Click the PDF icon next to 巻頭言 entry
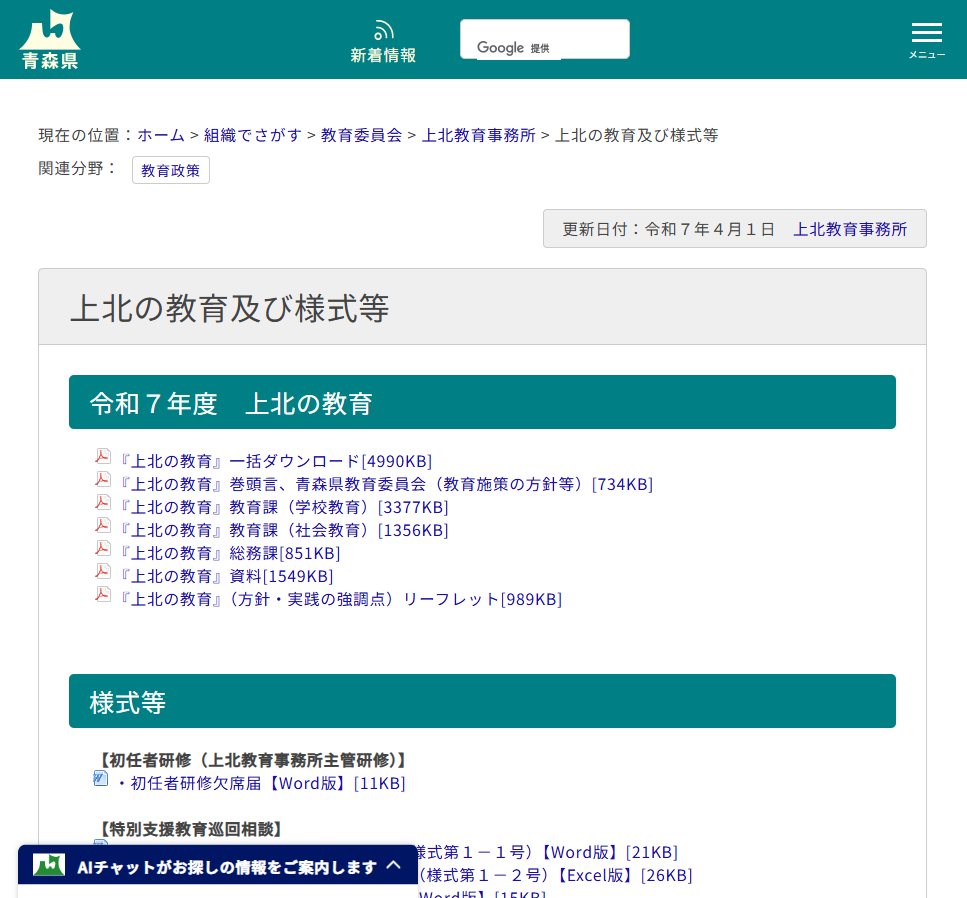The image size is (967, 898). [103, 478]
